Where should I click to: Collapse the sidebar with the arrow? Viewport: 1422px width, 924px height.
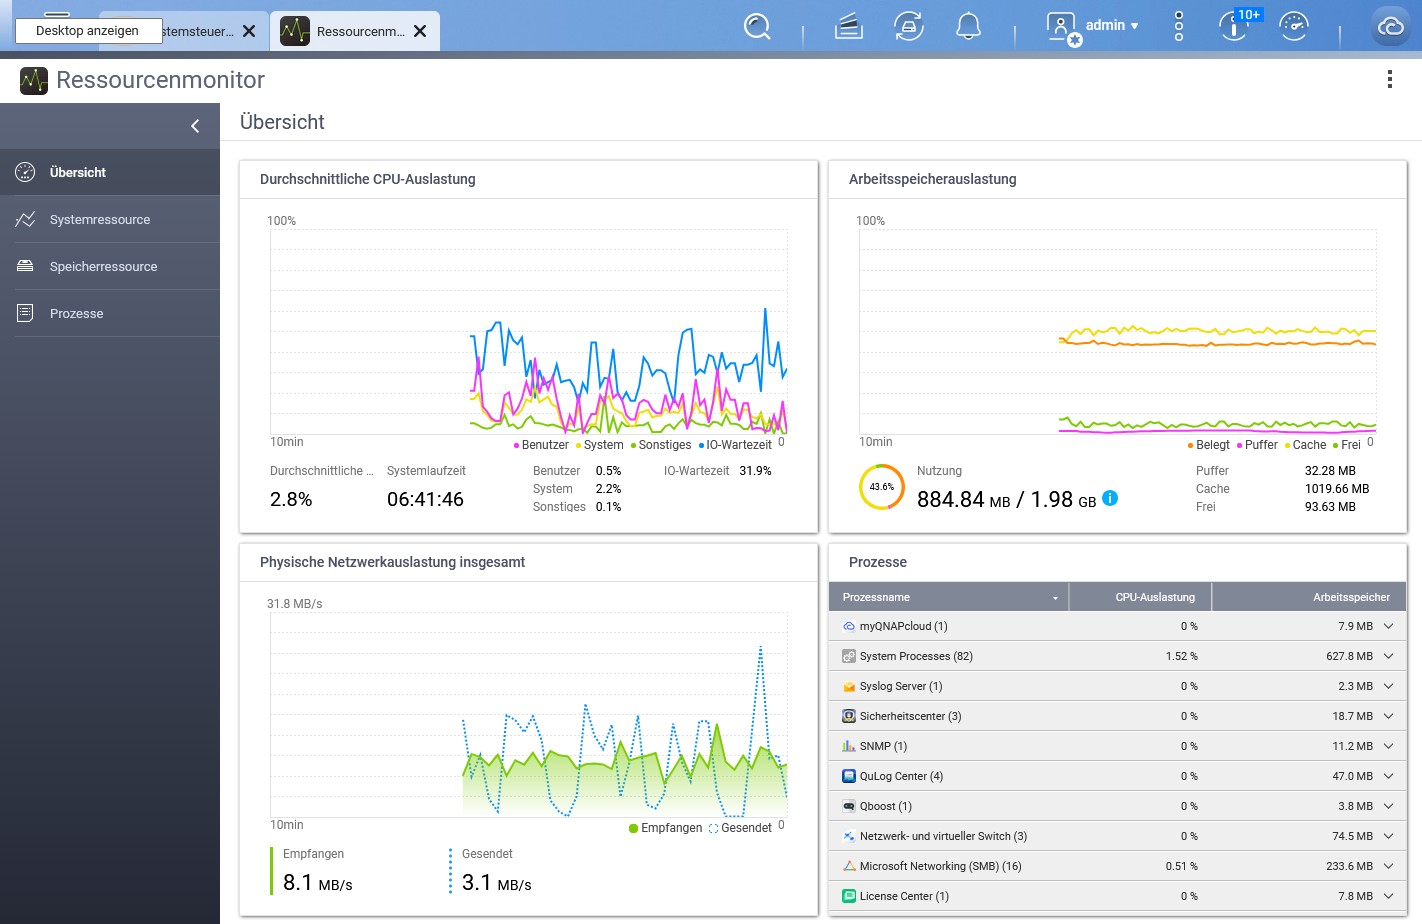(x=195, y=126)
